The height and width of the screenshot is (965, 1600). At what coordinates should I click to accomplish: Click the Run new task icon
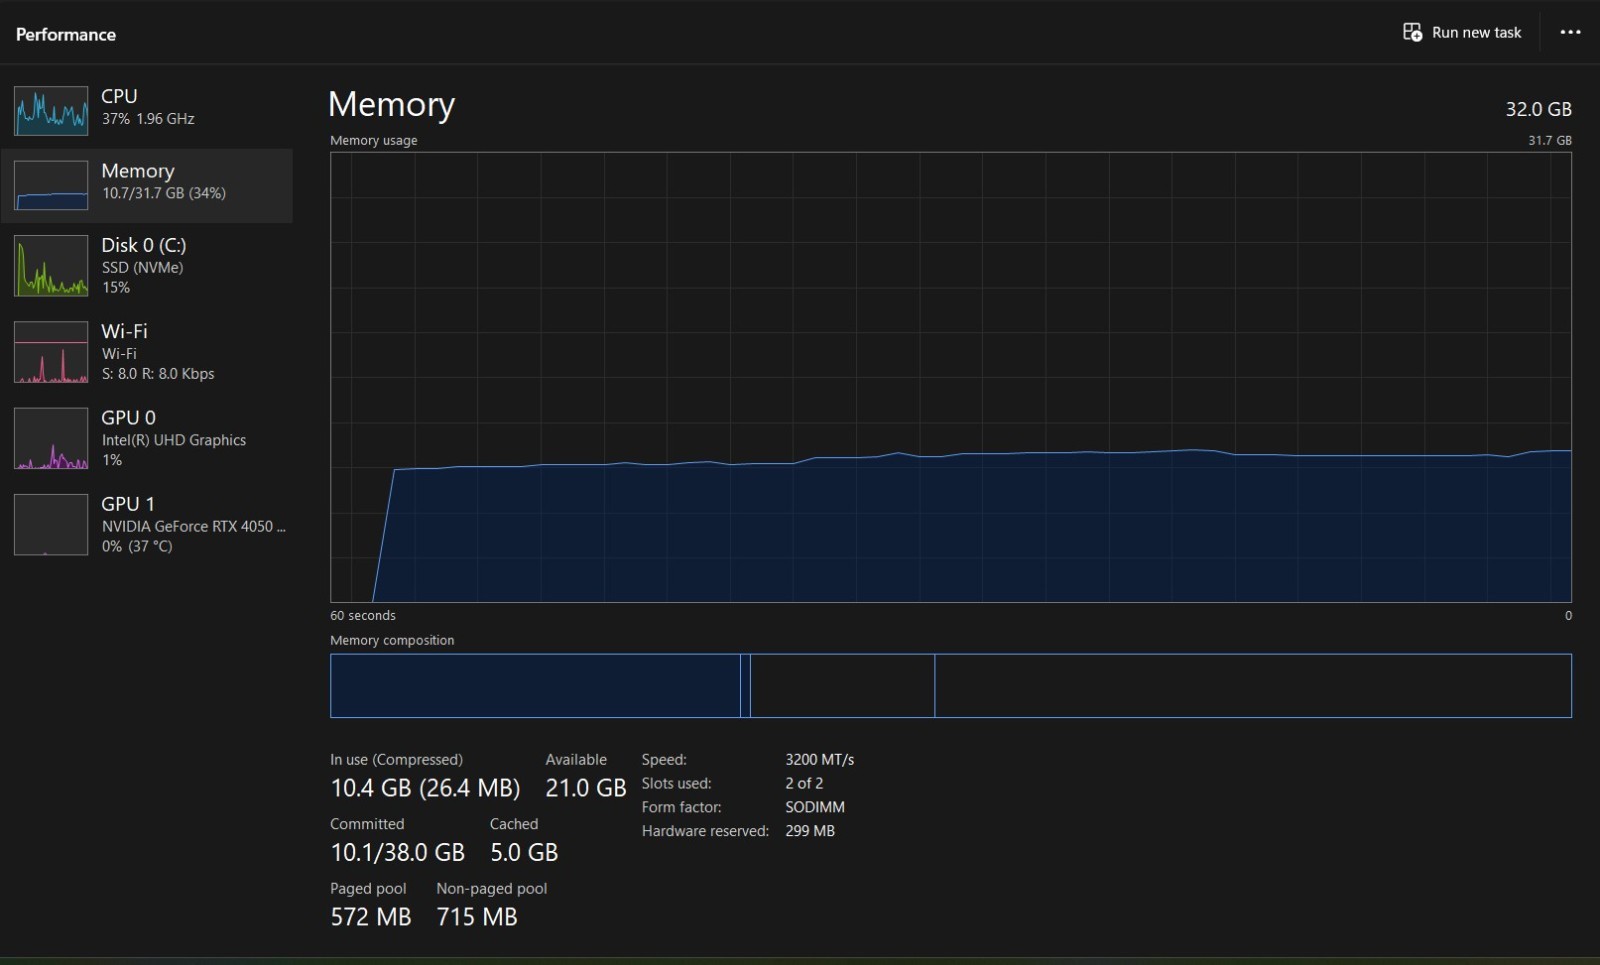click(x=1412, y=33)
